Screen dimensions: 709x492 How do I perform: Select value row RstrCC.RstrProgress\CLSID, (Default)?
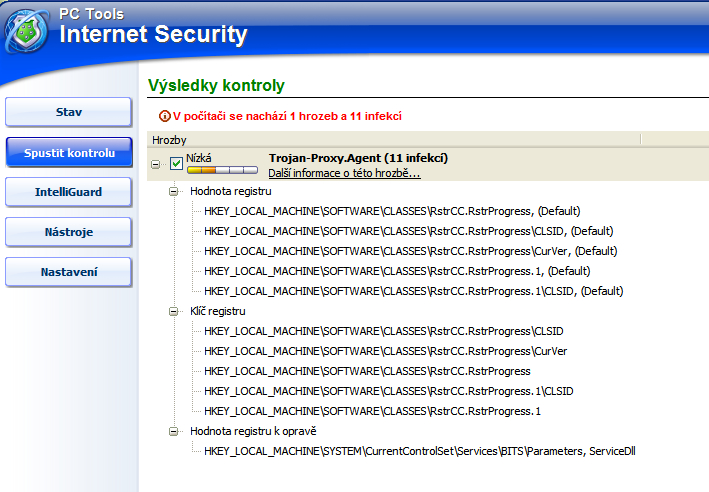408,231
